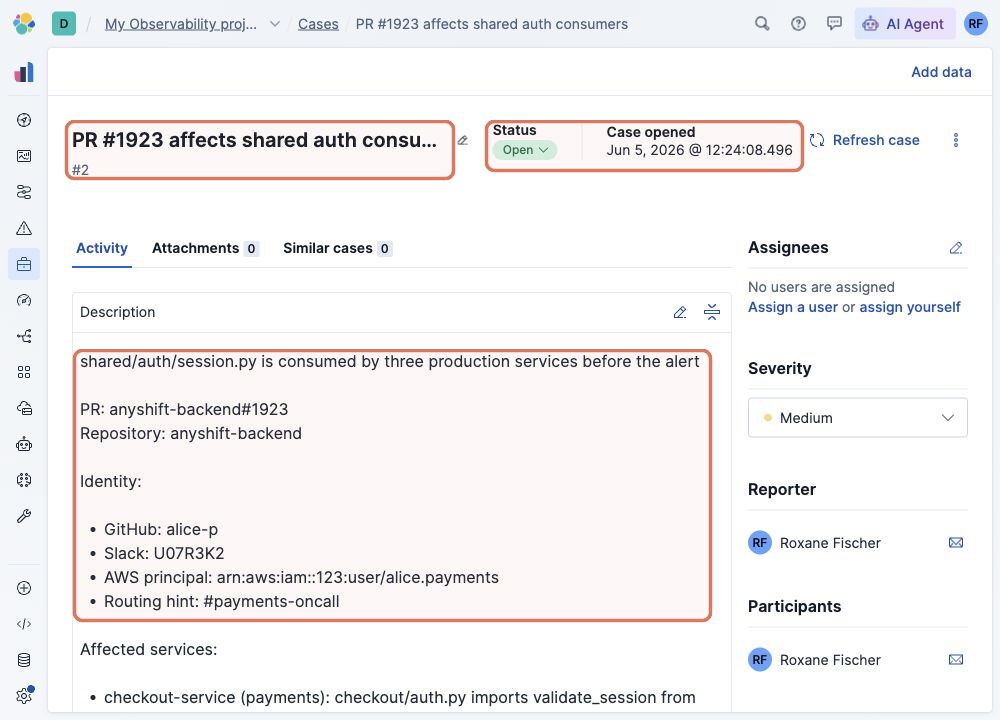The width and height of the screenshot is (1000, 720).
Task: Open the Observability overview bar chart icon
Action: (x=24, y=72)
